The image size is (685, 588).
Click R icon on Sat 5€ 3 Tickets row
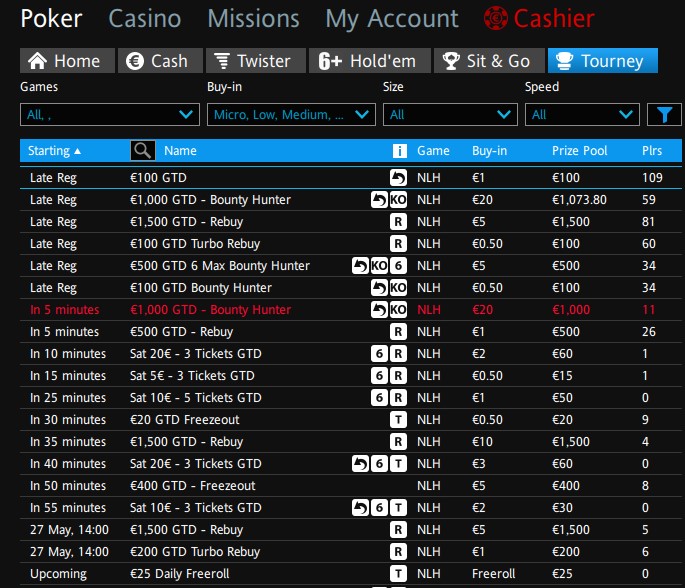click(x=398, y=375)
